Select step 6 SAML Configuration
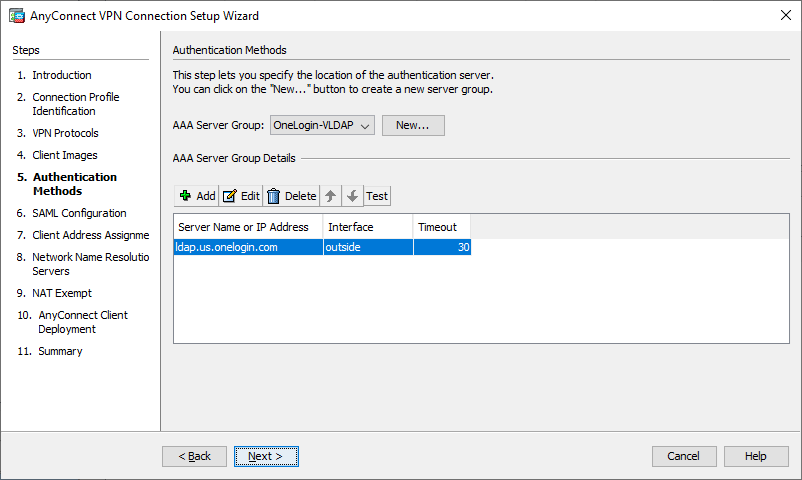 (72, 213)
